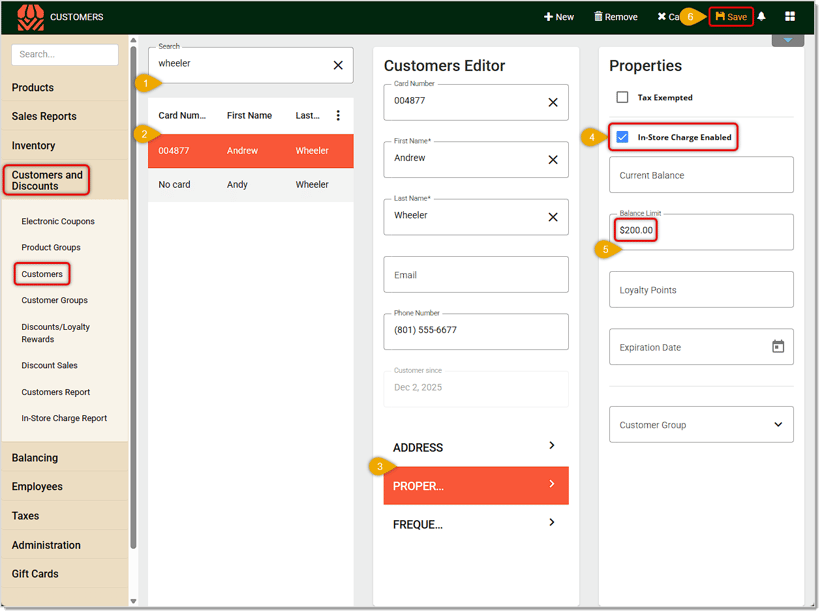Open the Expiration Date calendar picker
Image resolution: width=822 pixels, height=614 pixels.
[x=780, y=347]
